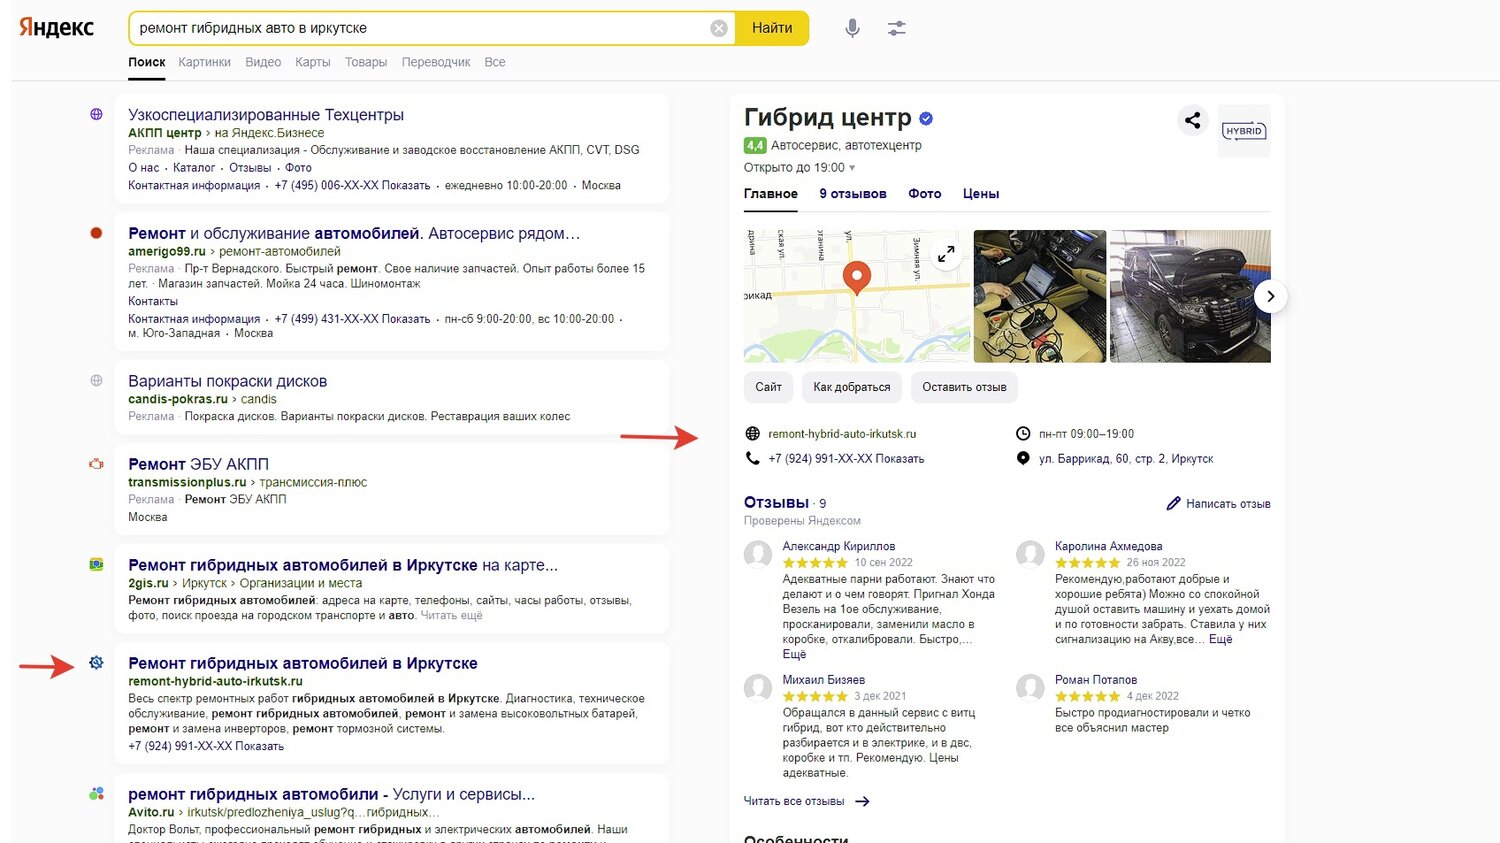The height and width of the screenshot is (843, 1500).
Task: Click the red favicon of amerigo99.ru result
Action: 96,233
